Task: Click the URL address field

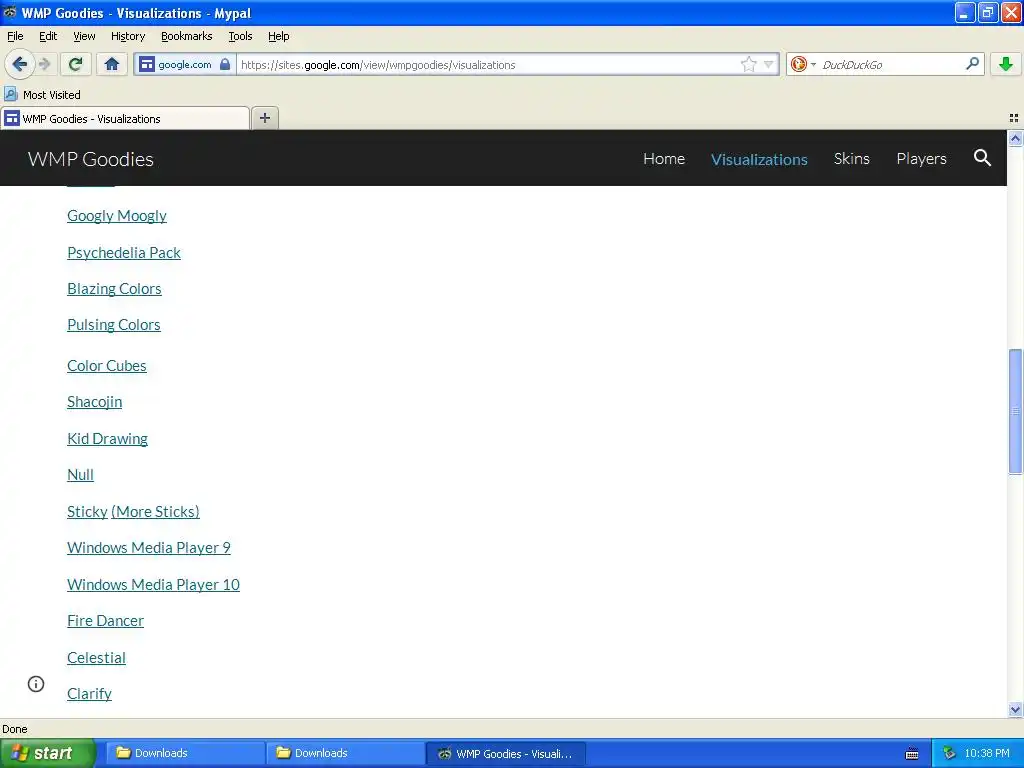Action: click(x=488, y=64)
